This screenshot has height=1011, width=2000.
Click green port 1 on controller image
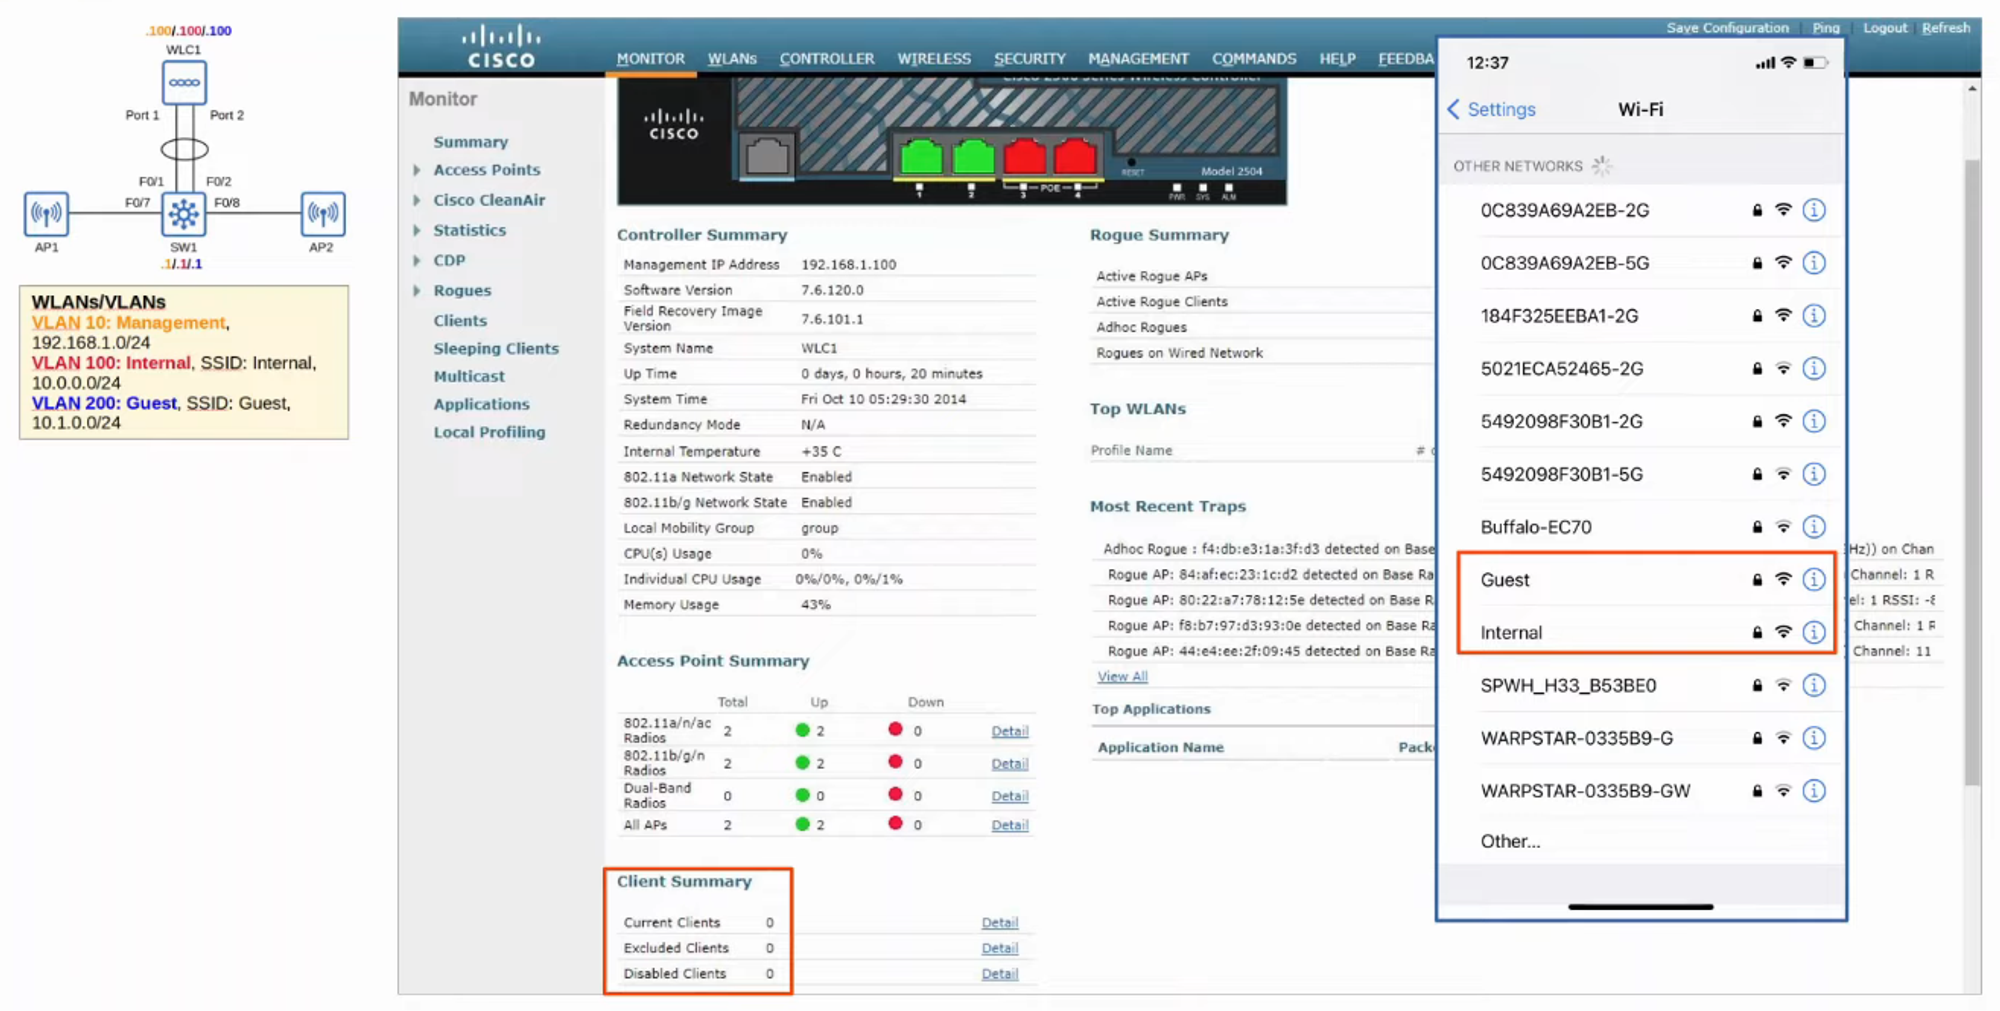(921, 158)
